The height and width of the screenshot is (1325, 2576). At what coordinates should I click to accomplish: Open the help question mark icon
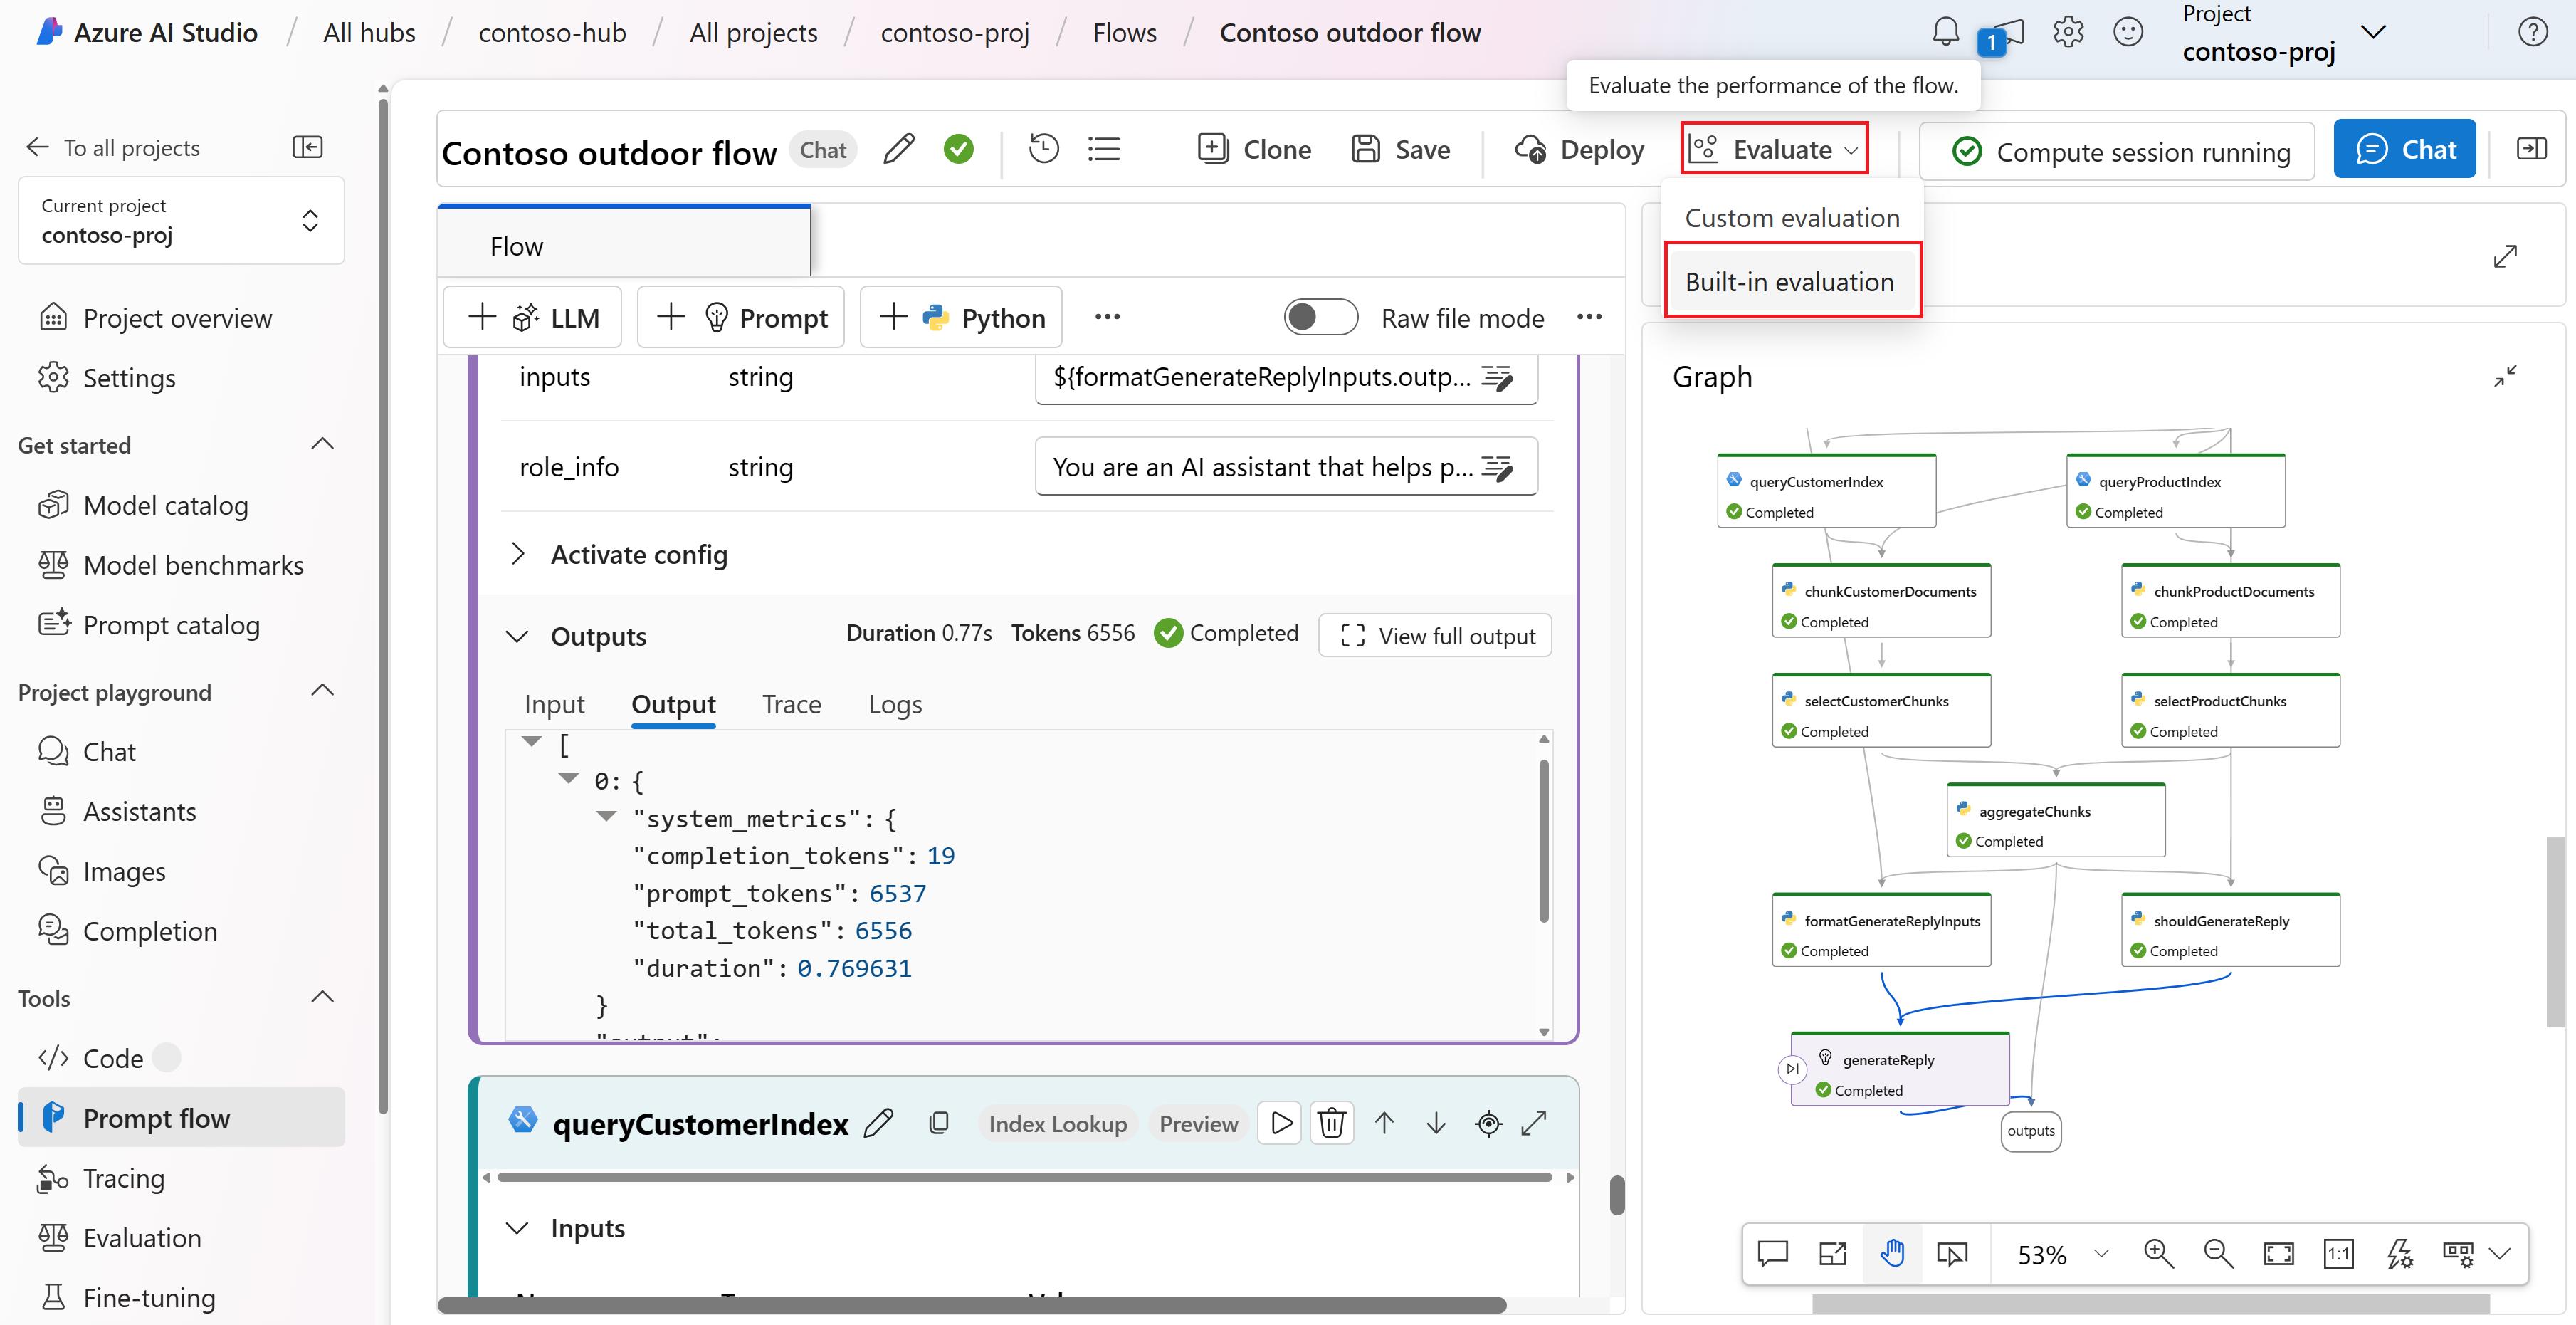[2532, 32]
